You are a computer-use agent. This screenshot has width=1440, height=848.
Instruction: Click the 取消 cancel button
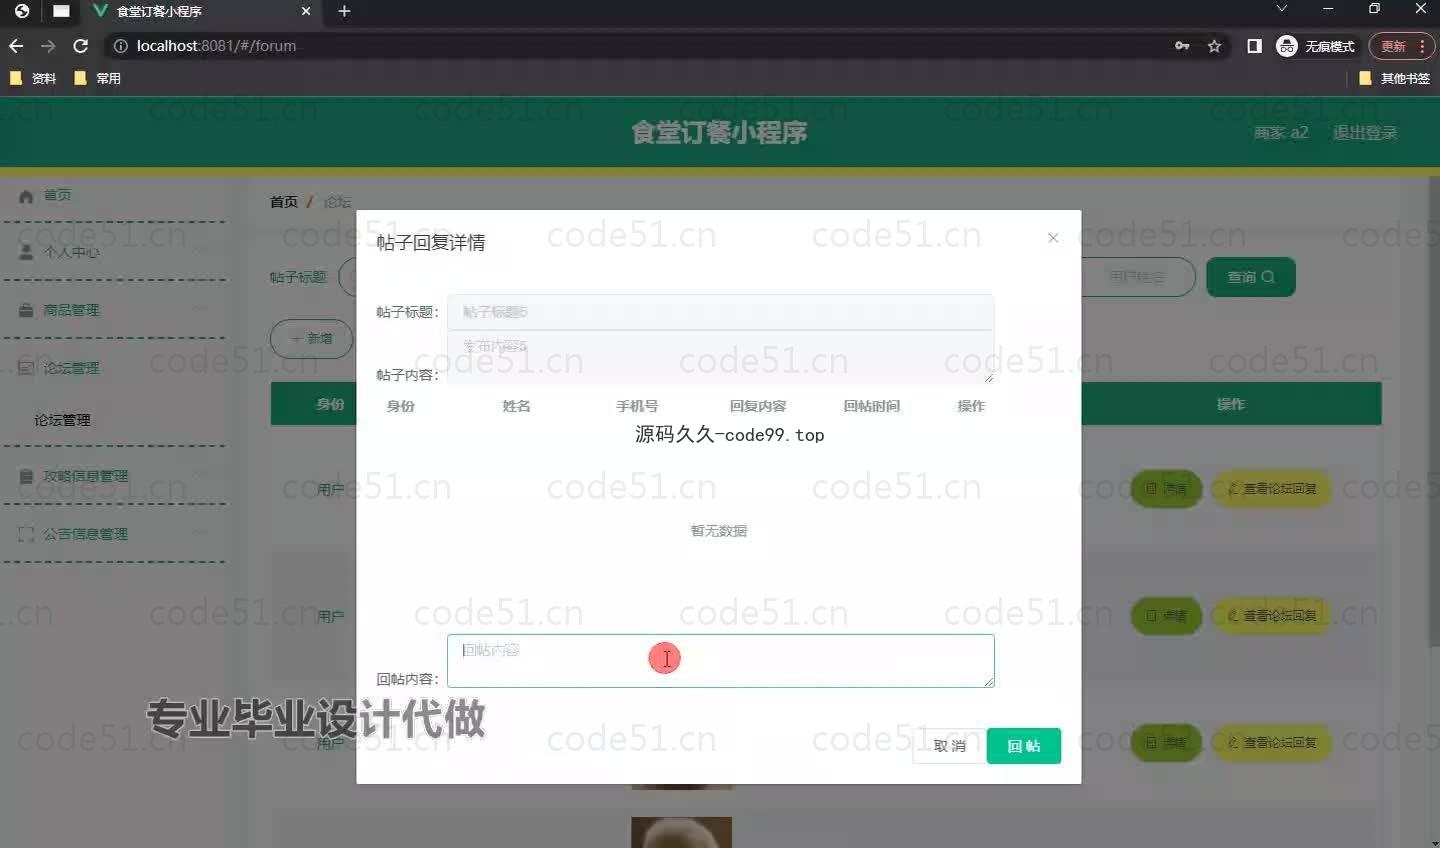point(949,746)
